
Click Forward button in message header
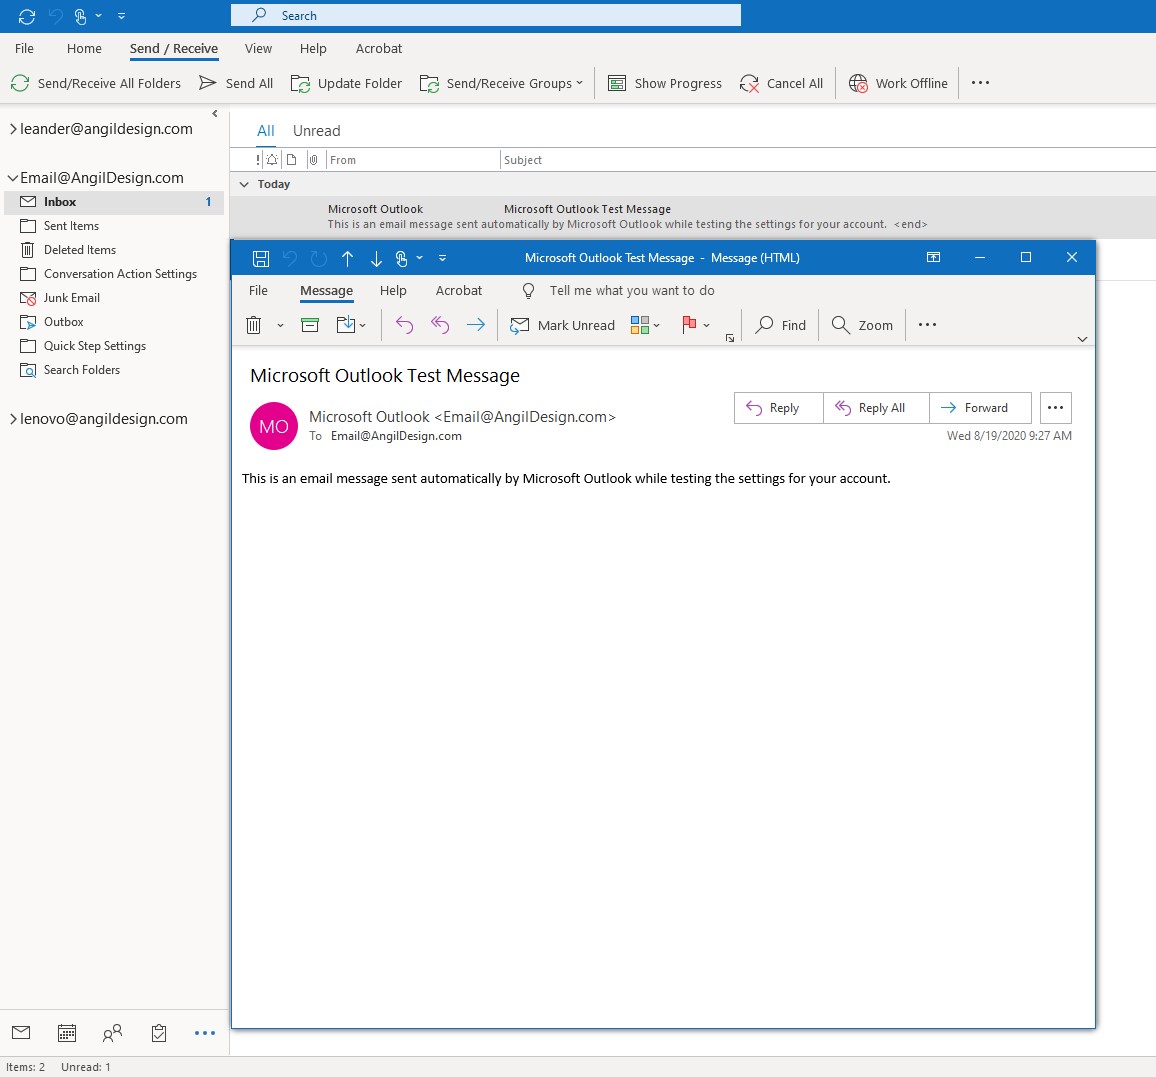click(x=981, y=408)
